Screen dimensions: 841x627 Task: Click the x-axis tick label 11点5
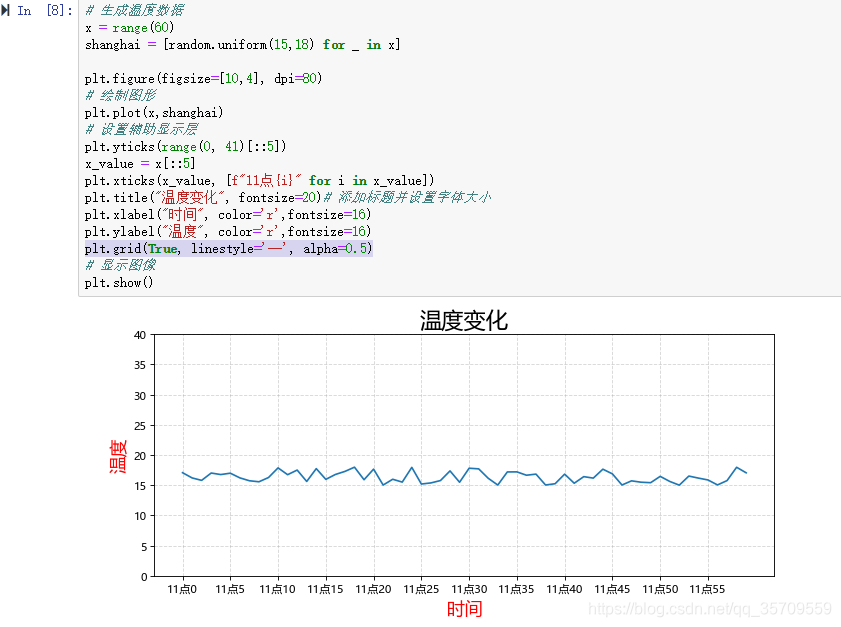230,589
